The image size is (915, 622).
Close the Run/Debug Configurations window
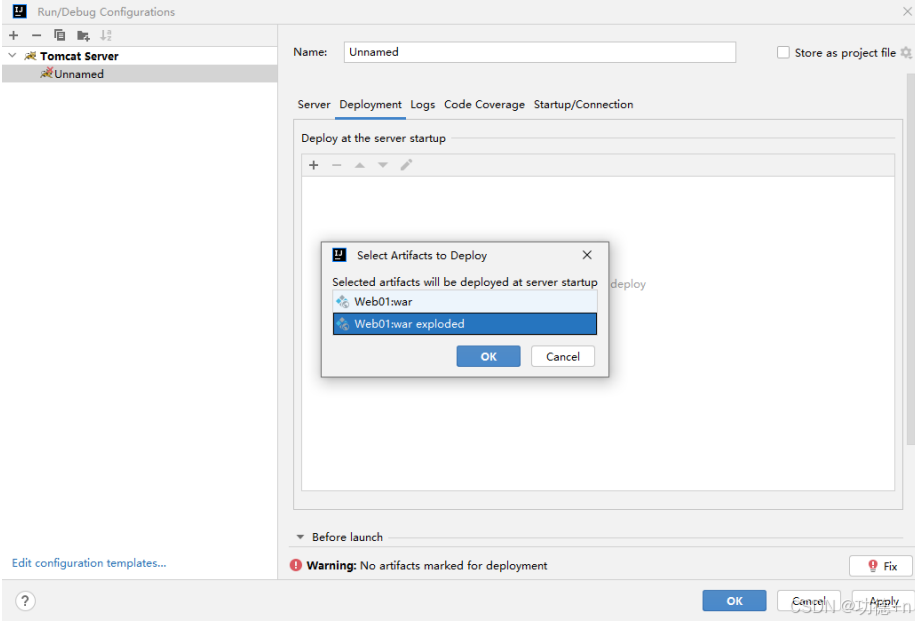[x=908, y=11]
